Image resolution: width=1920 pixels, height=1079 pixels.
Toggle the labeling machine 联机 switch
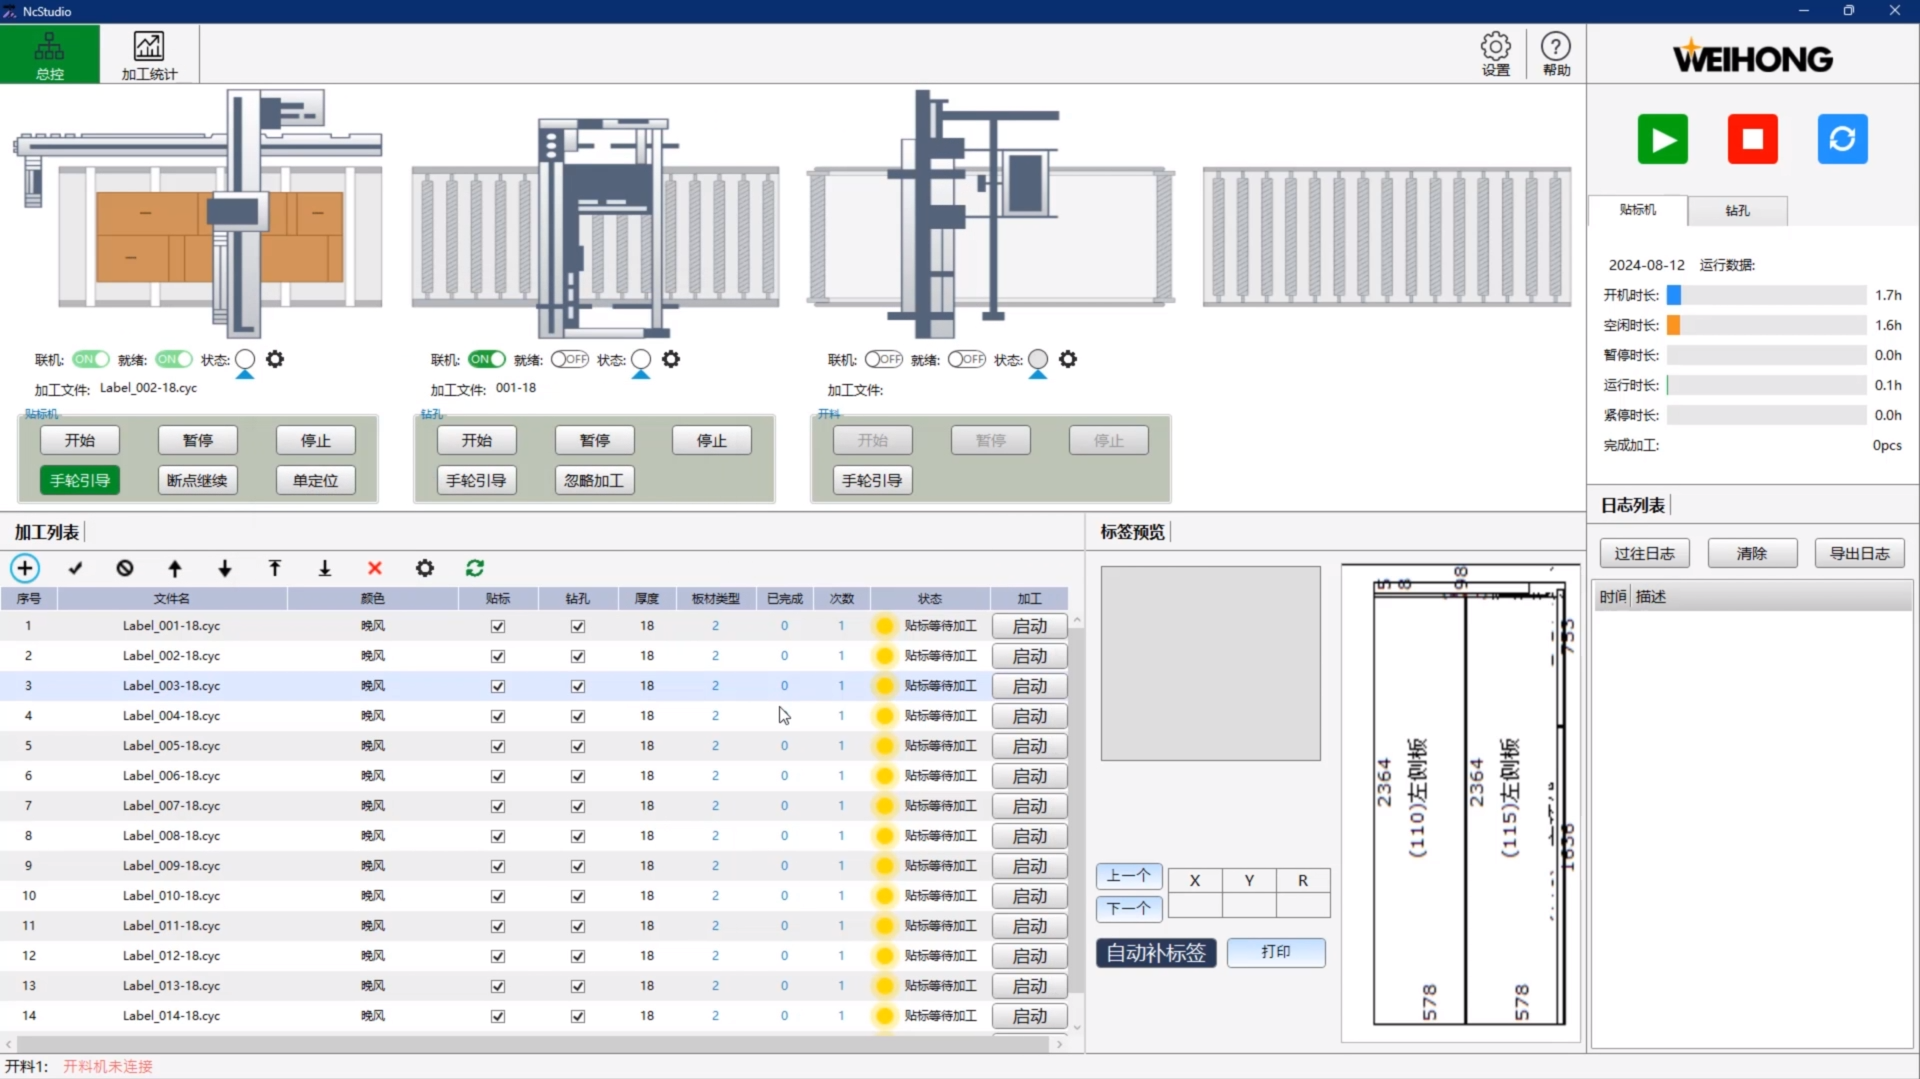[90, 359]
